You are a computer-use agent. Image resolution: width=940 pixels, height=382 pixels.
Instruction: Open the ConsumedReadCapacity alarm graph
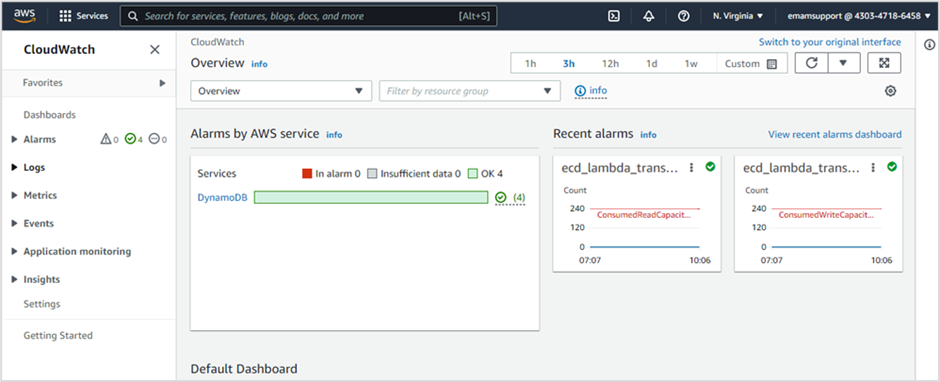[x=637, y=225]
